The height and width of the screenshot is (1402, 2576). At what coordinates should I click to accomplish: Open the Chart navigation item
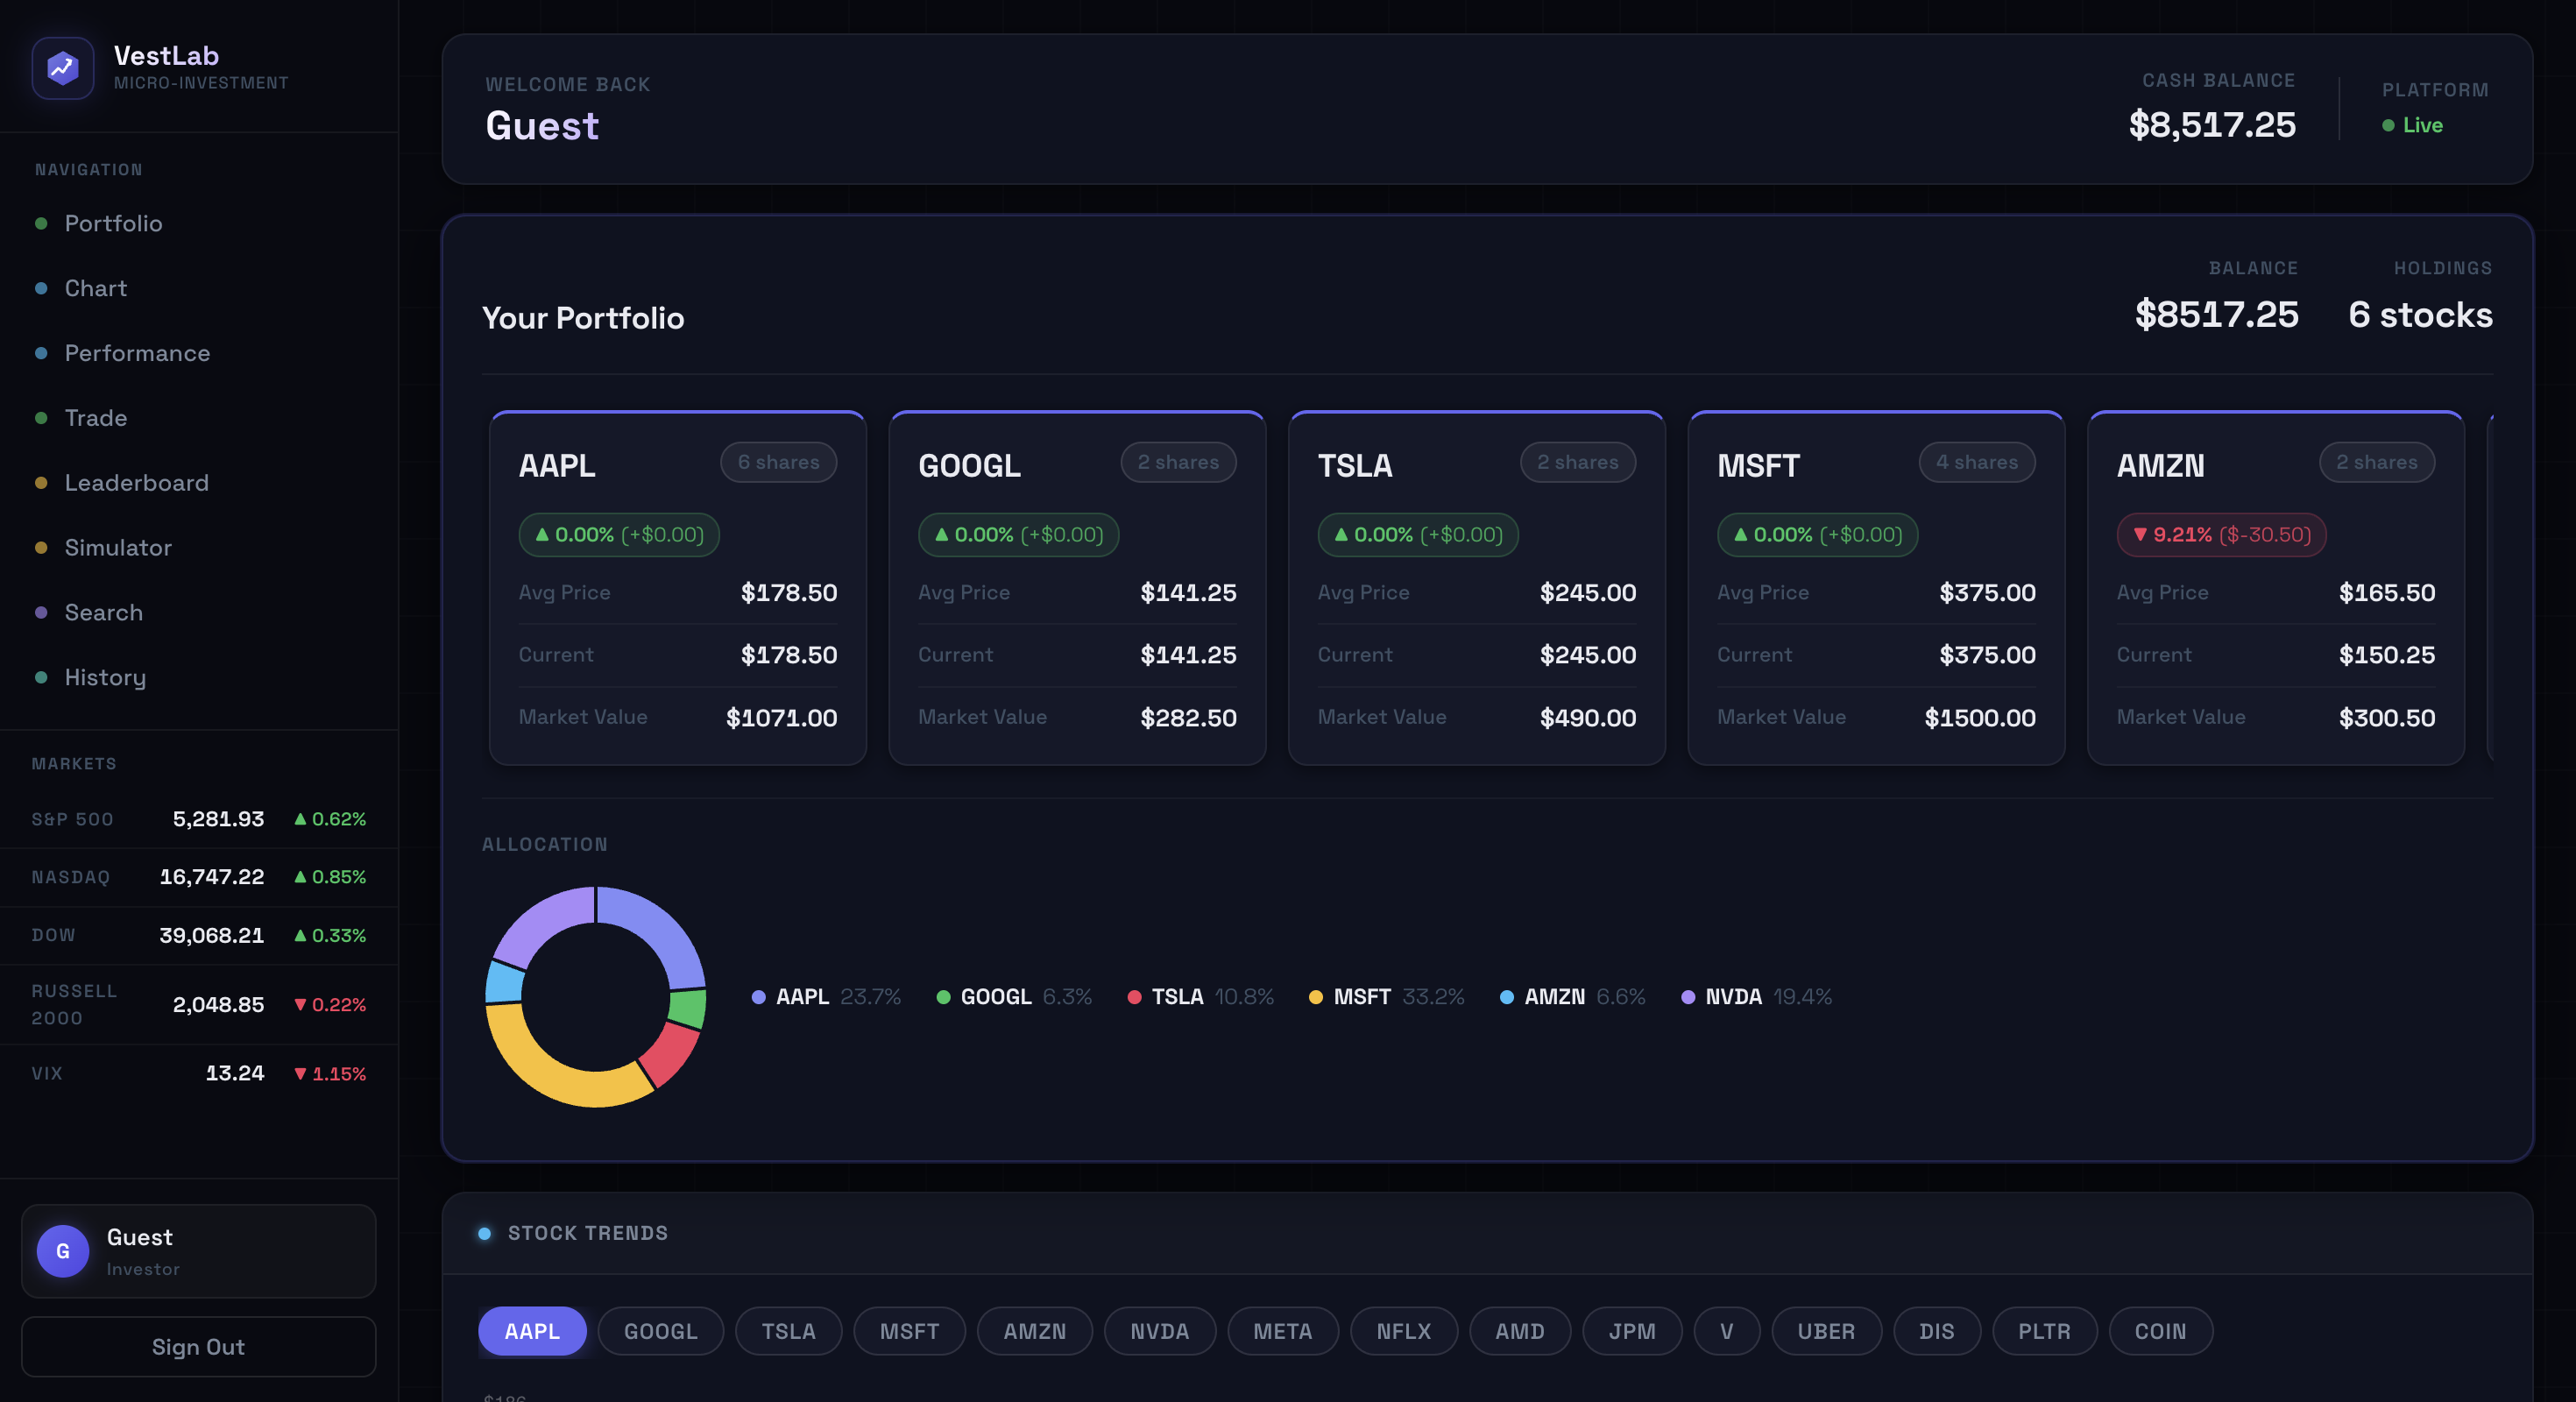point(199,288)
